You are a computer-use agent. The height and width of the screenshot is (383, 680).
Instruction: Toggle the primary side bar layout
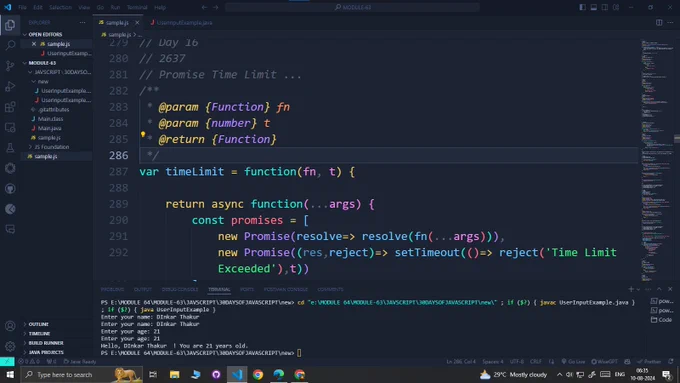[582, 7]
